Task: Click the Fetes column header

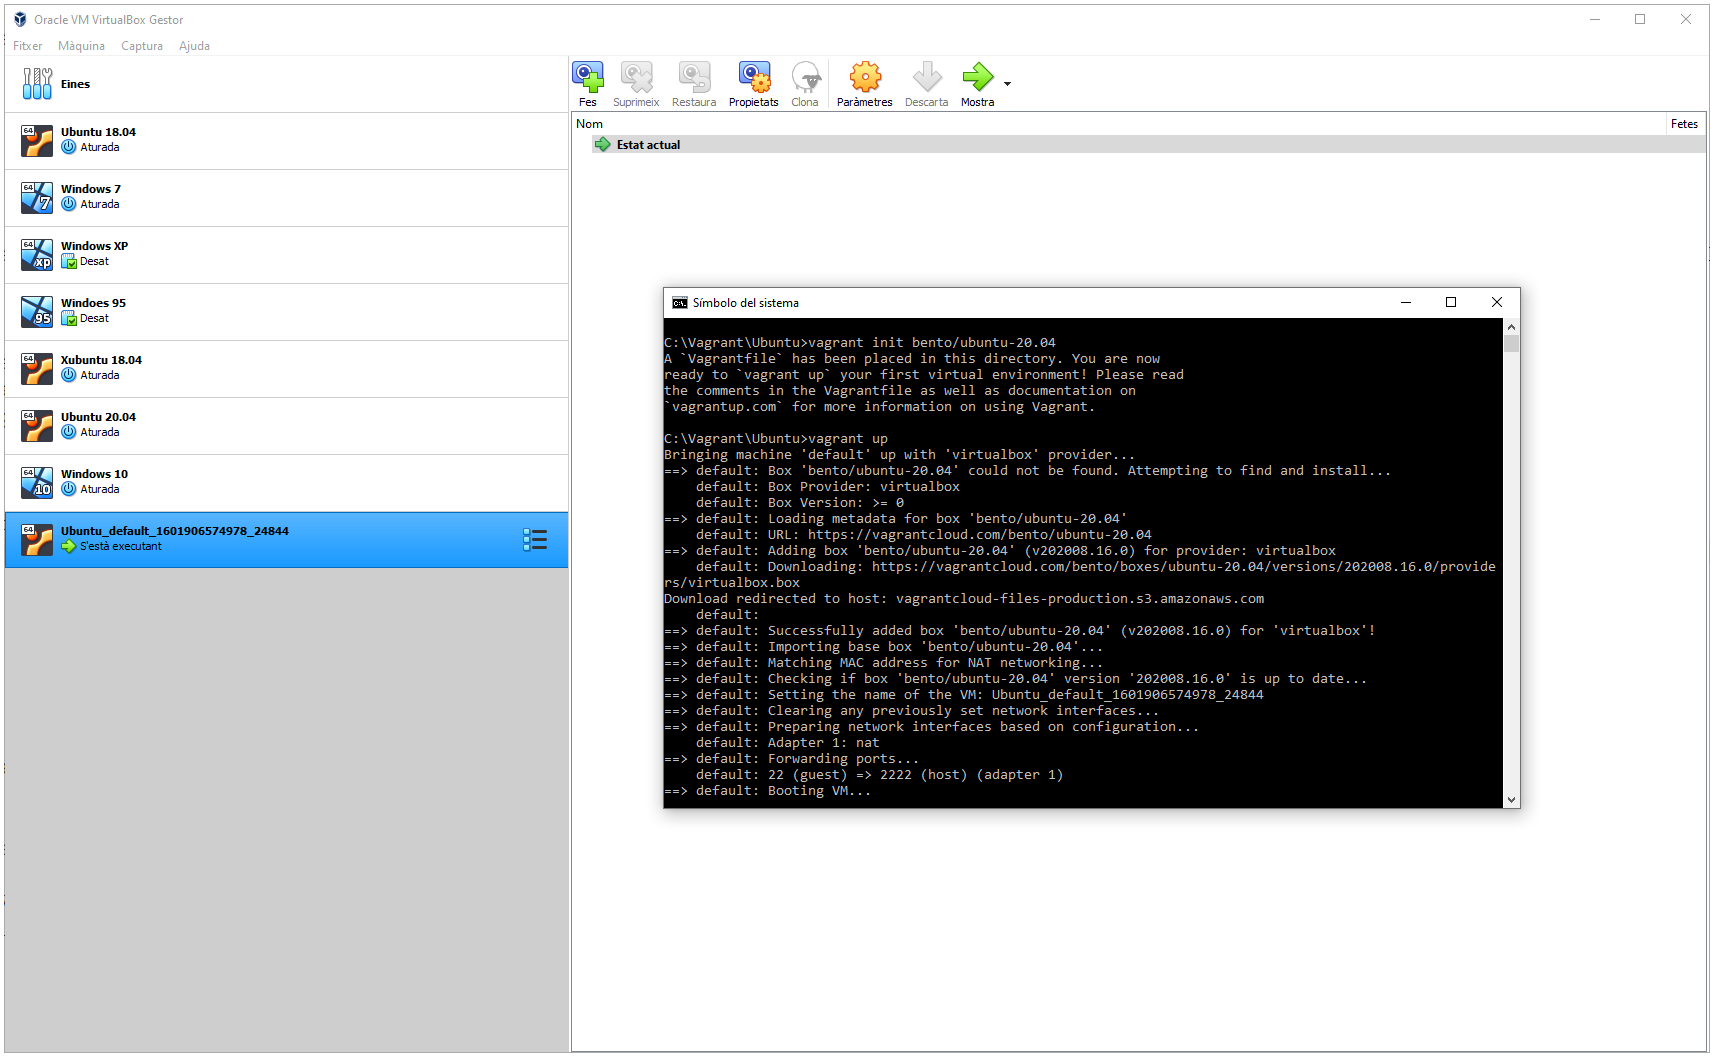Action: [x=1684, y=124]
